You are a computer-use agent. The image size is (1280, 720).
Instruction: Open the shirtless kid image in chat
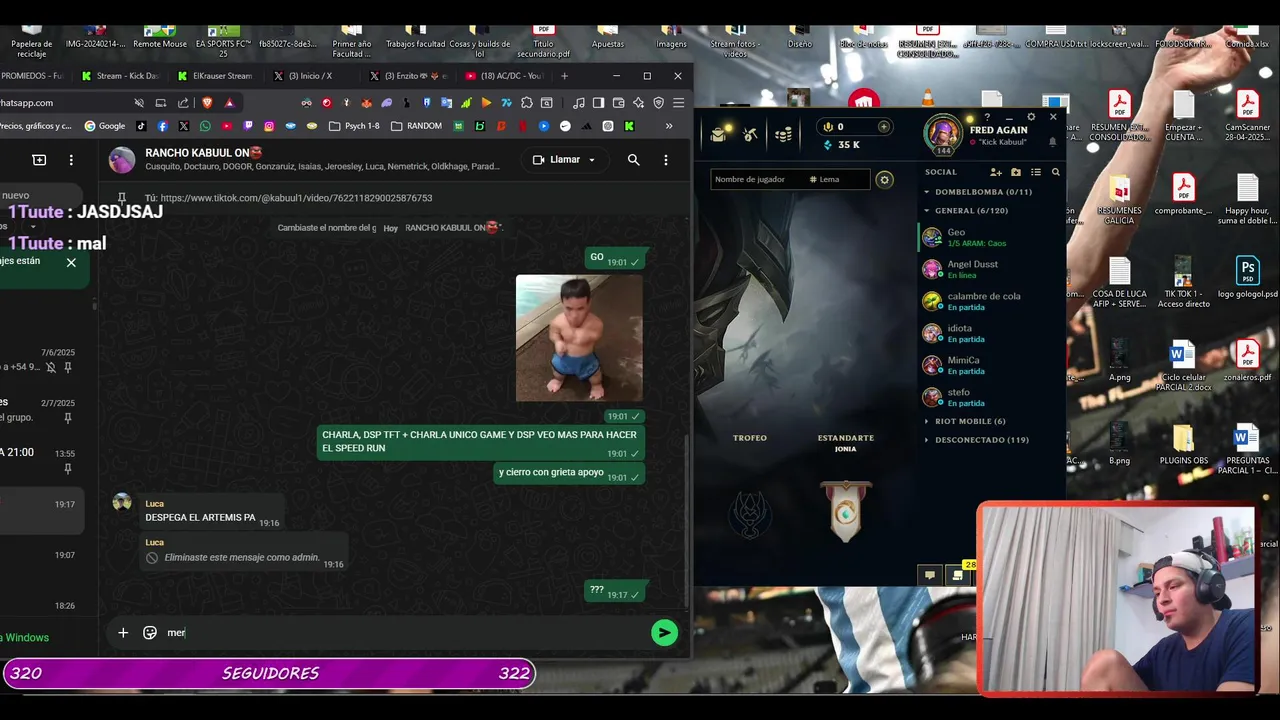point(579,338)
